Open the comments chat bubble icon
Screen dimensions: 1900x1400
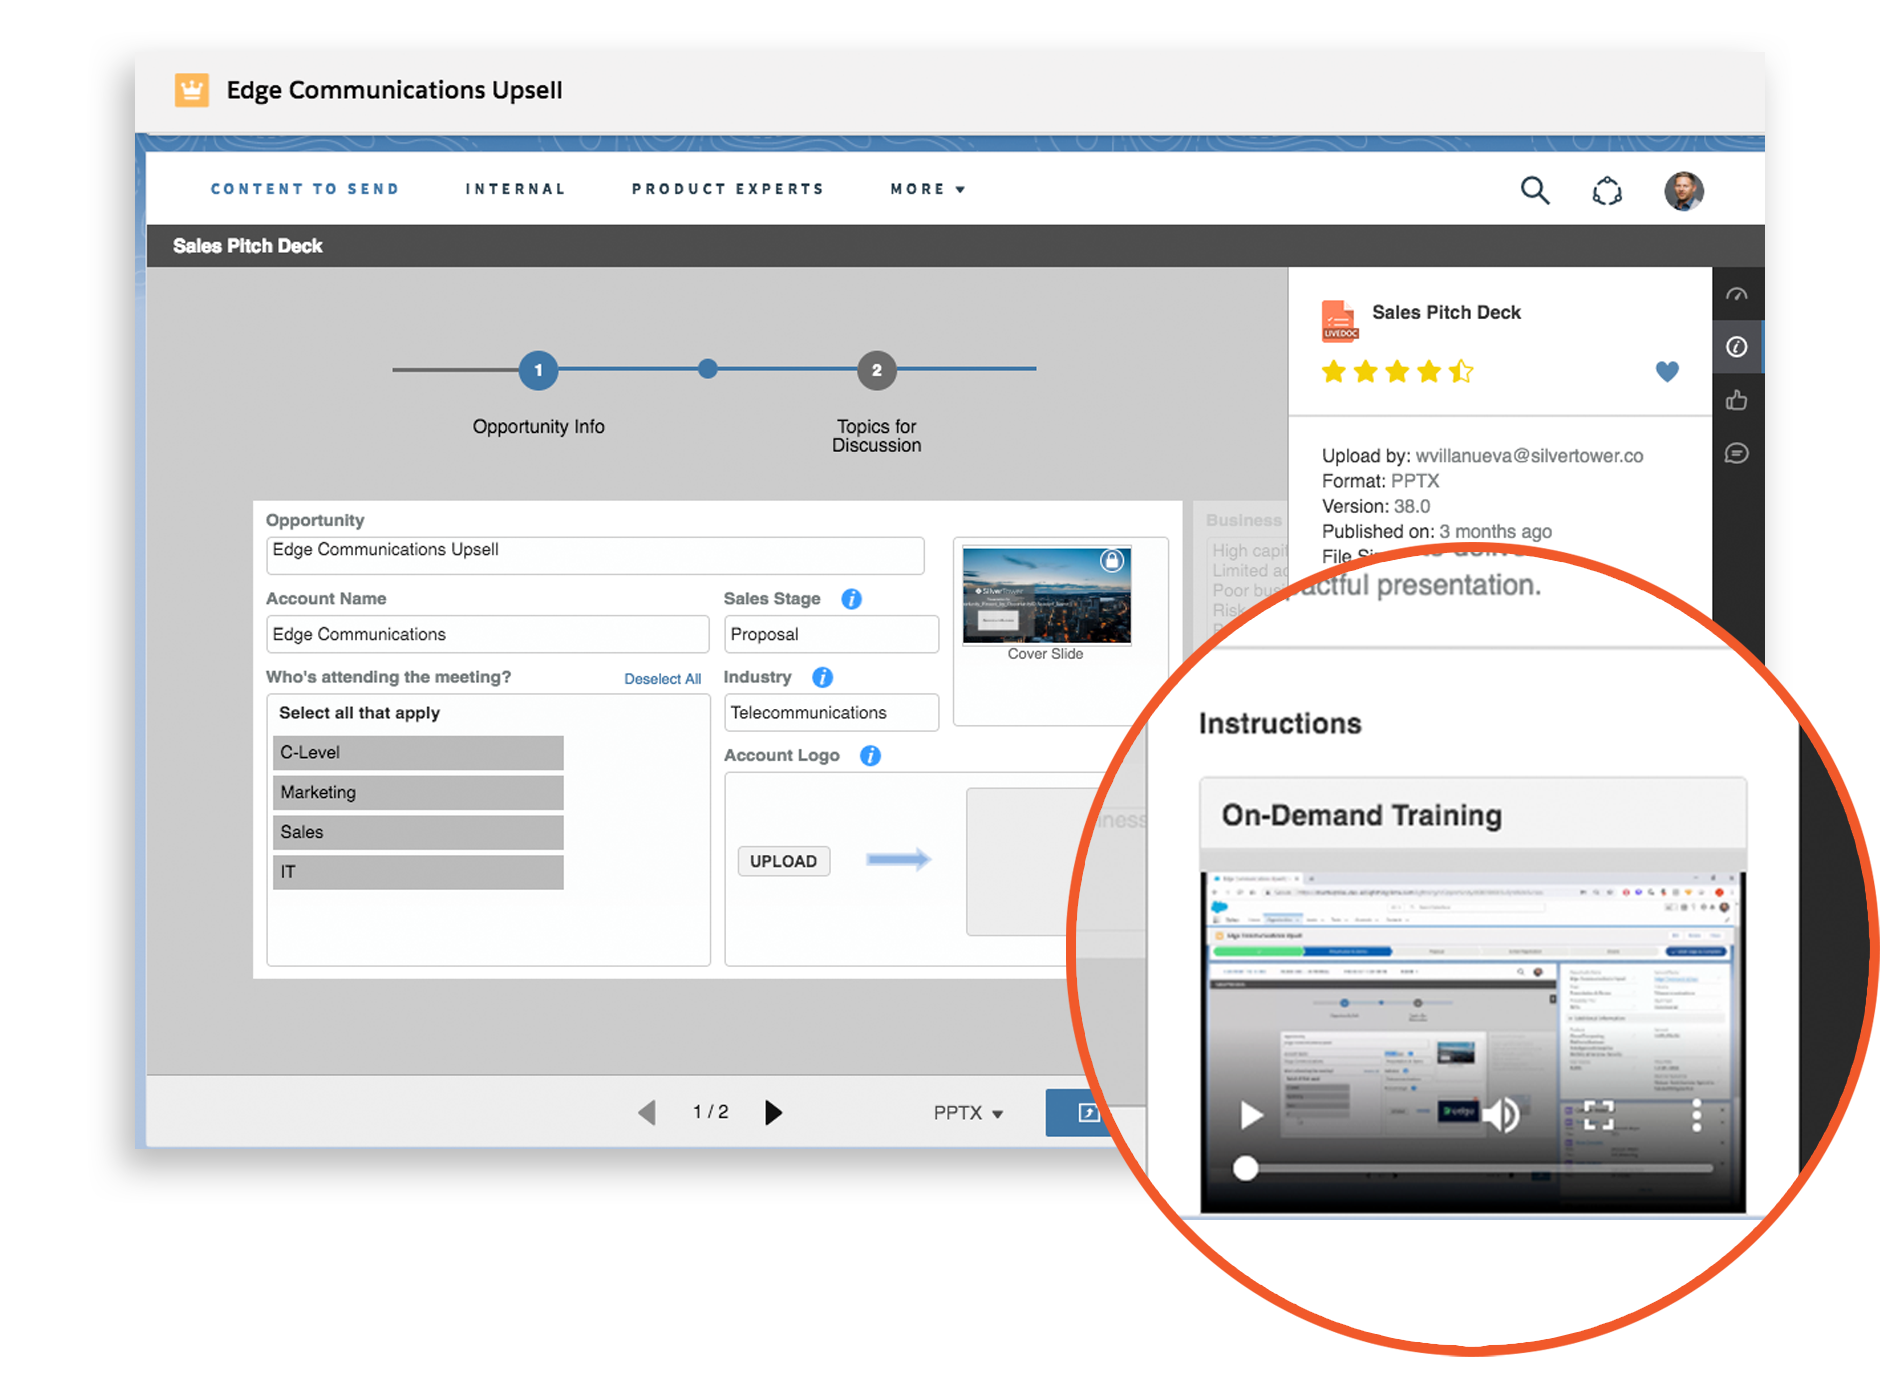(x=1737, y=453)
